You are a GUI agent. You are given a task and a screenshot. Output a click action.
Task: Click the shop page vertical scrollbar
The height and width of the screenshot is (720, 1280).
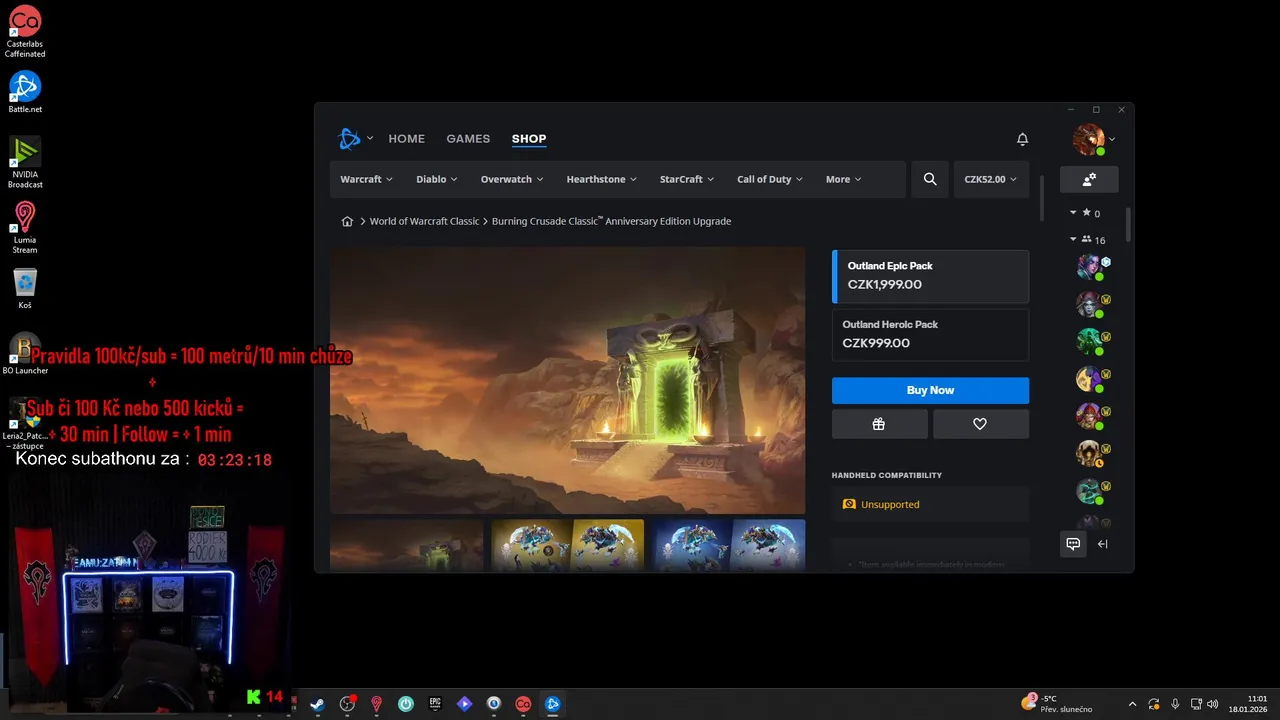[1042, 199]
